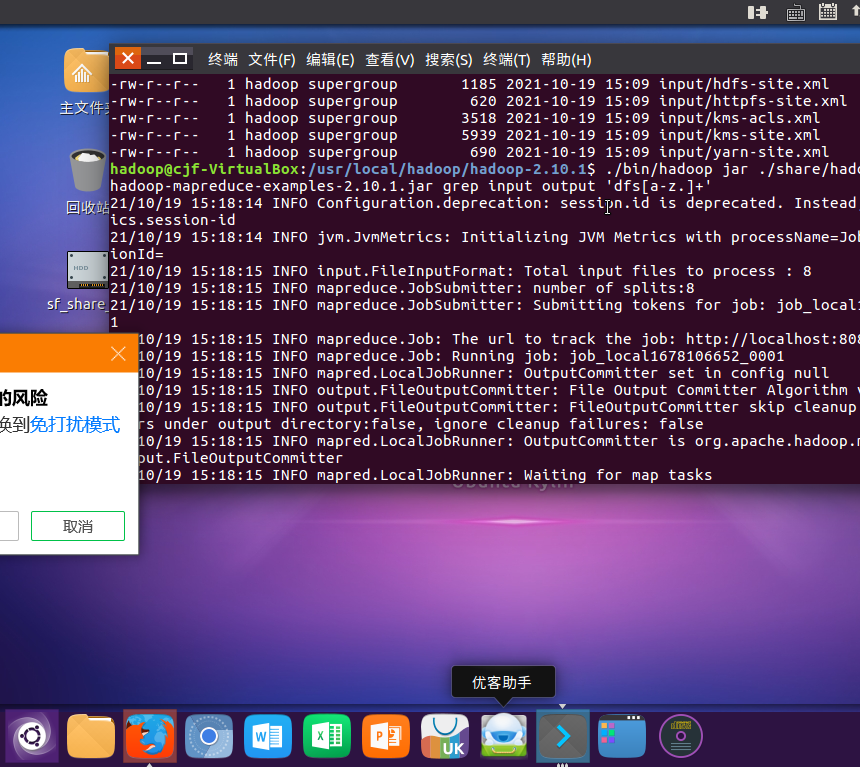Open WPS Writer from the dock
The height and width of the screenshot is (767, 860).
[x=268, y=736]
